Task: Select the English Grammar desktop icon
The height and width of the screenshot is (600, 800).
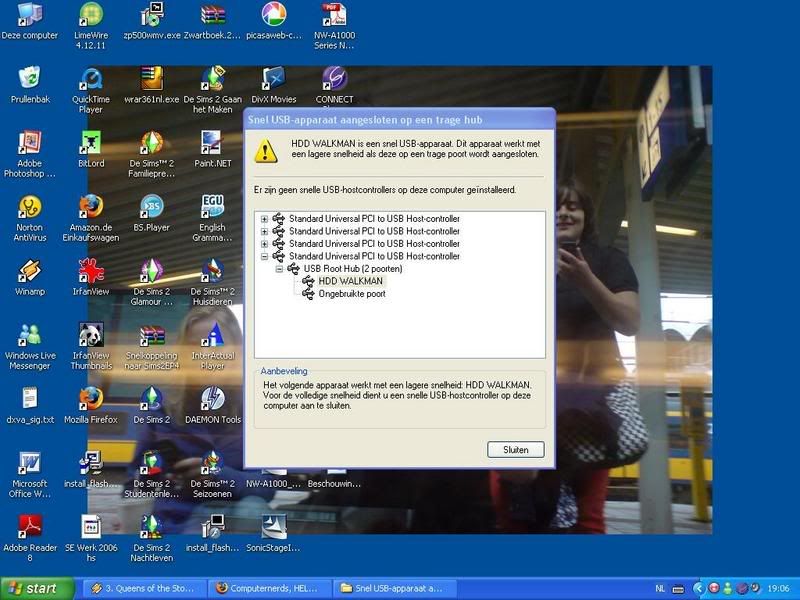Action: [212, 218]
